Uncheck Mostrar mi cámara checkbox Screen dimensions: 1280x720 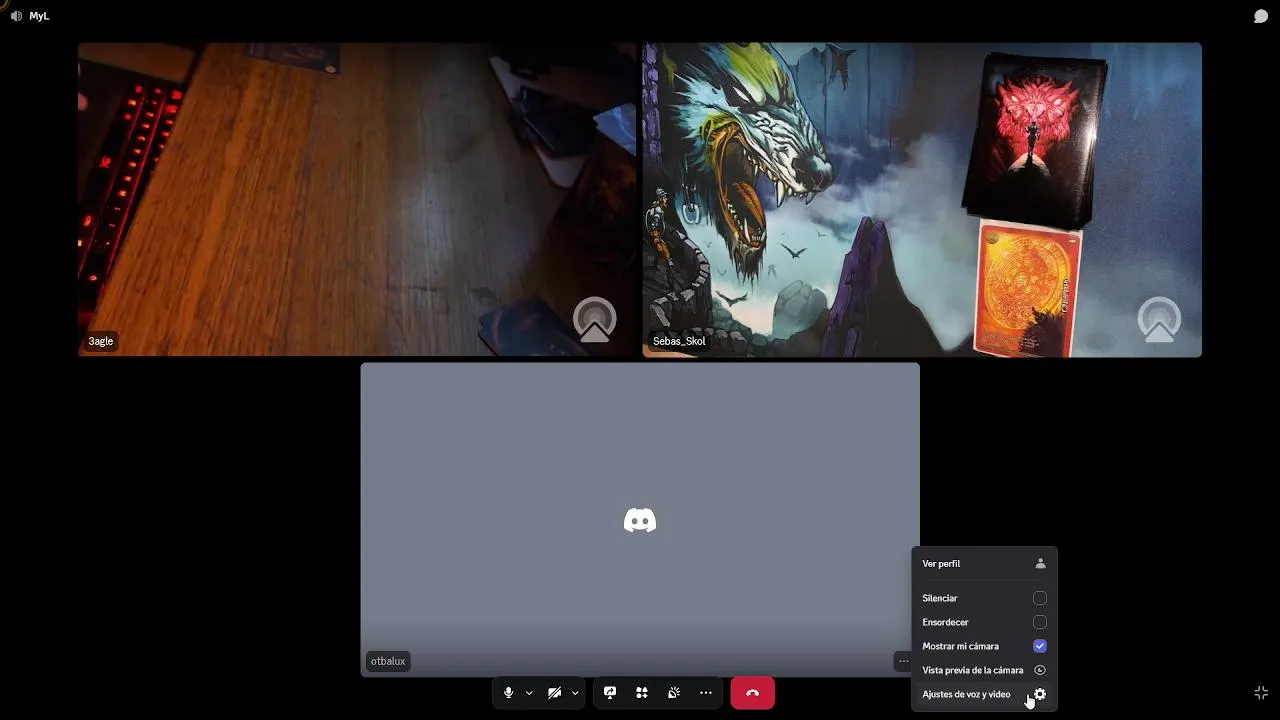[x=1040, y=646]
